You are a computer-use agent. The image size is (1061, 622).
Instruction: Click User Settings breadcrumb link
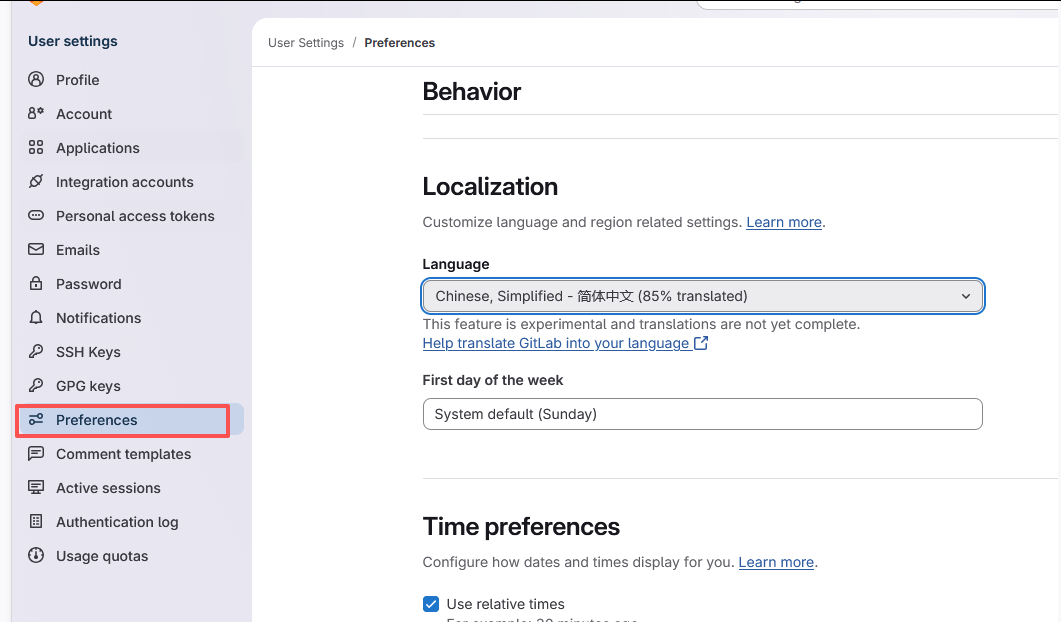click(x=306, y=43)
